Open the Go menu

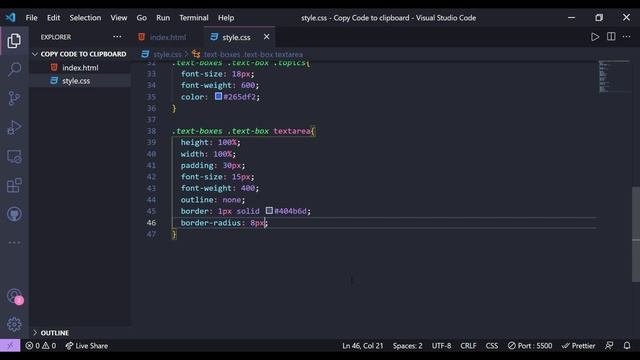point(142,18)
